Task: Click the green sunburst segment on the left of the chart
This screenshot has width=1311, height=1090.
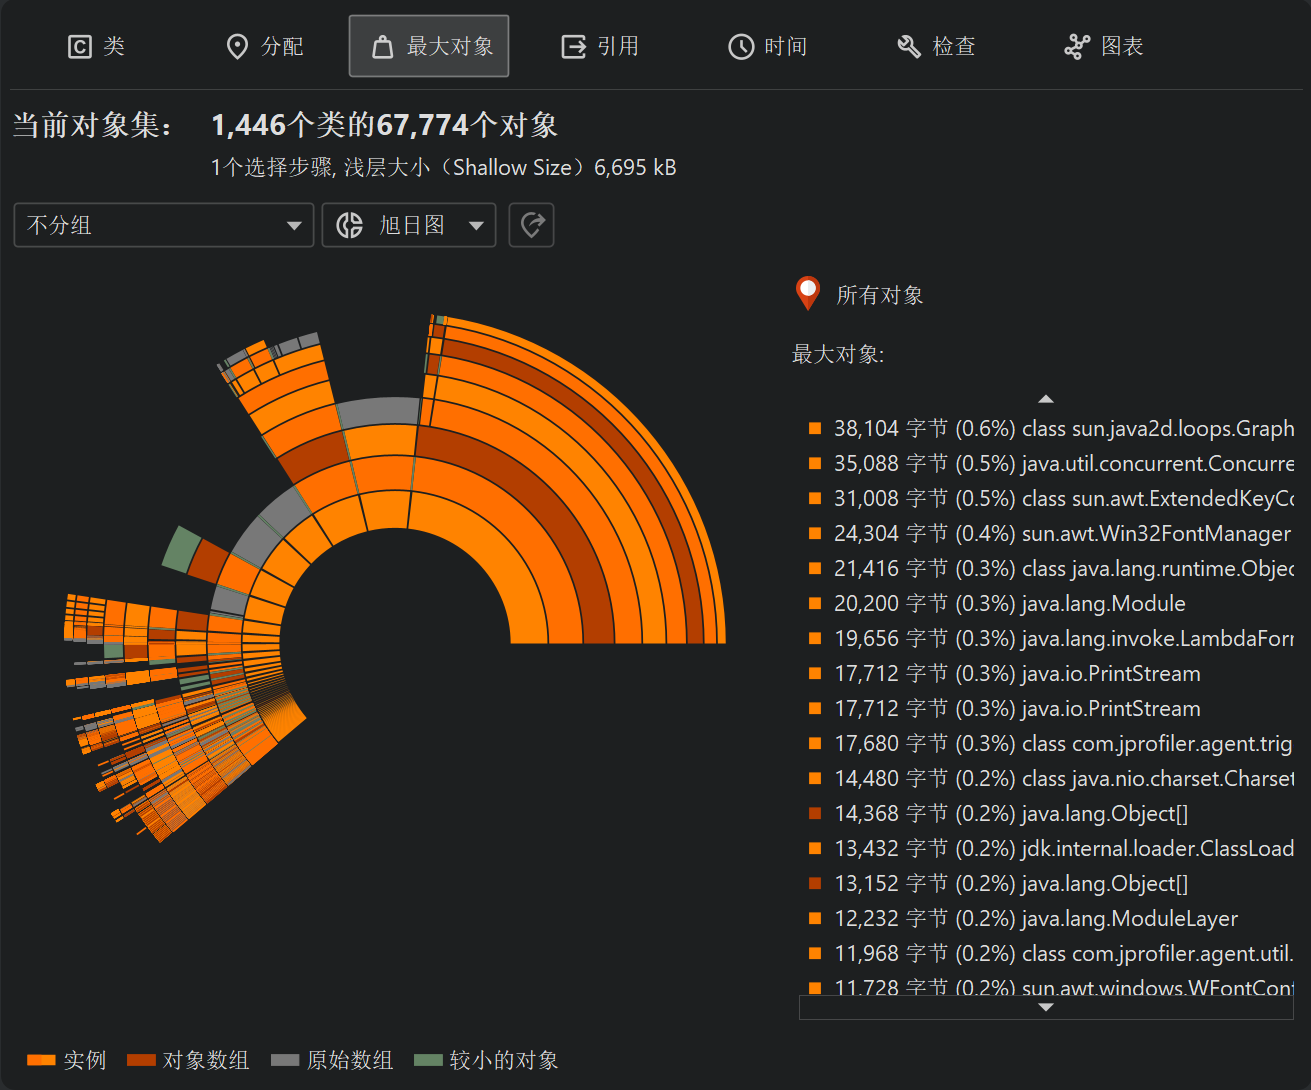Action: pos(182,549)
